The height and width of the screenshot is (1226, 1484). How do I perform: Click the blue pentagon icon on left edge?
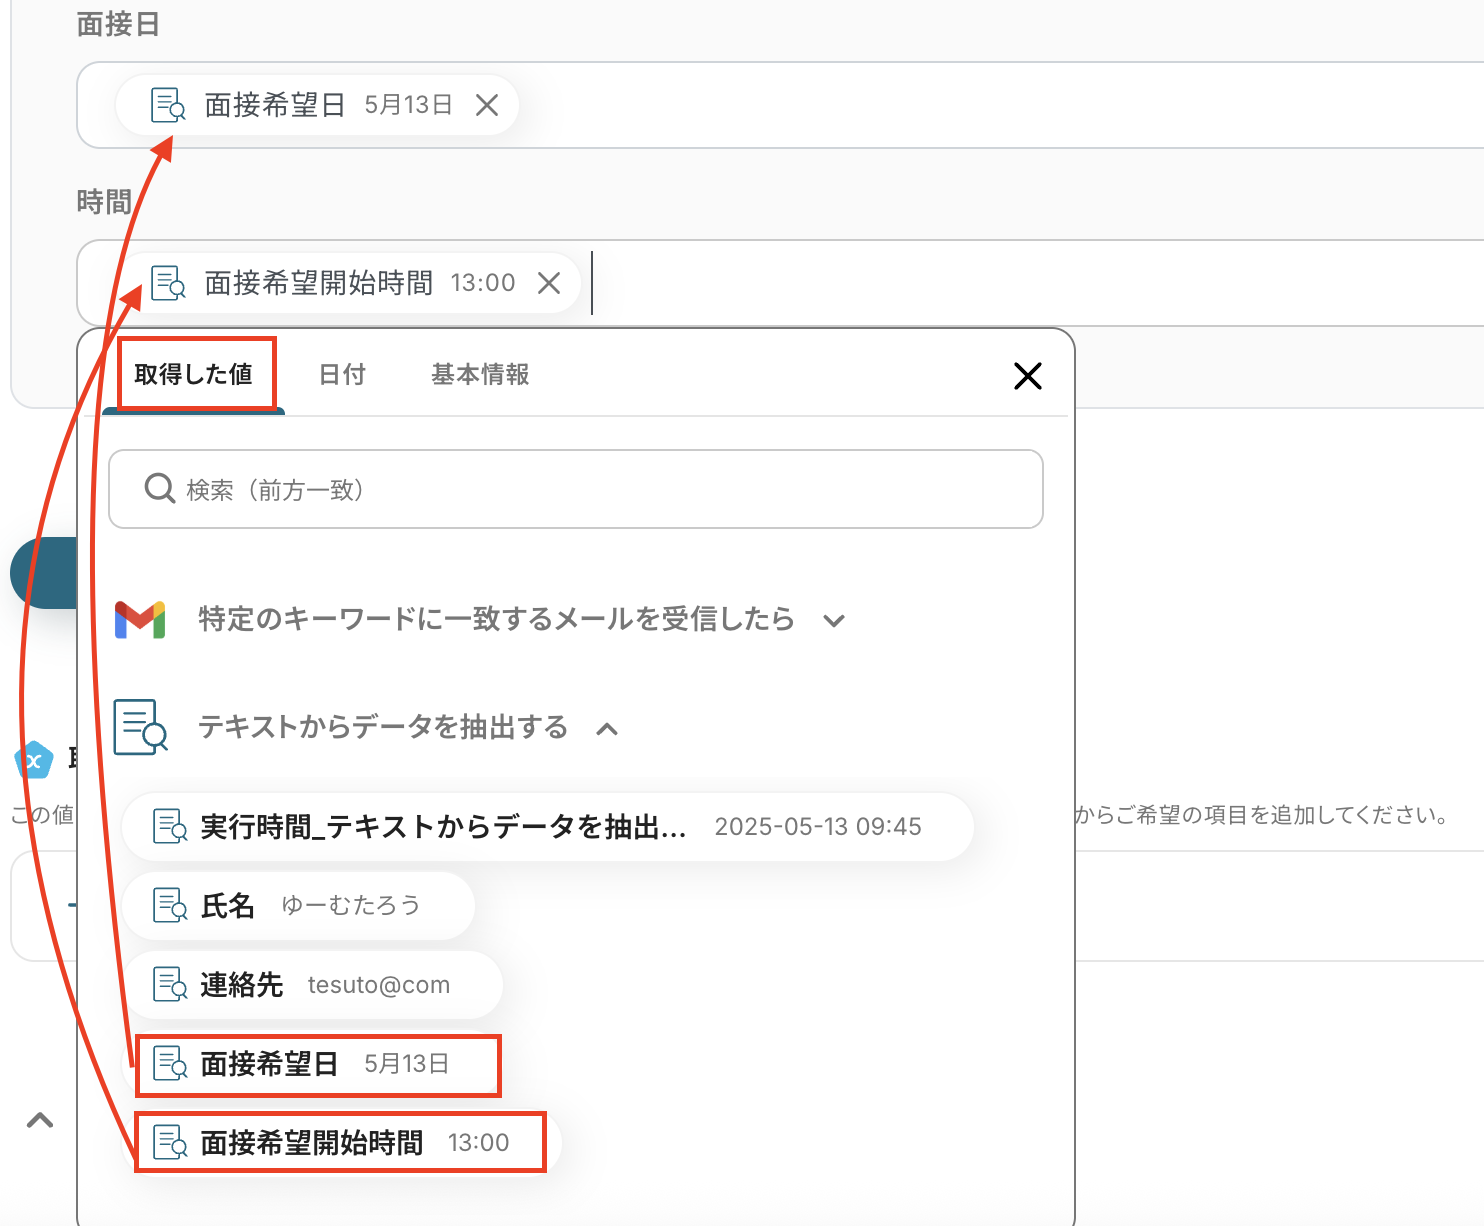(x=34, y=760)
